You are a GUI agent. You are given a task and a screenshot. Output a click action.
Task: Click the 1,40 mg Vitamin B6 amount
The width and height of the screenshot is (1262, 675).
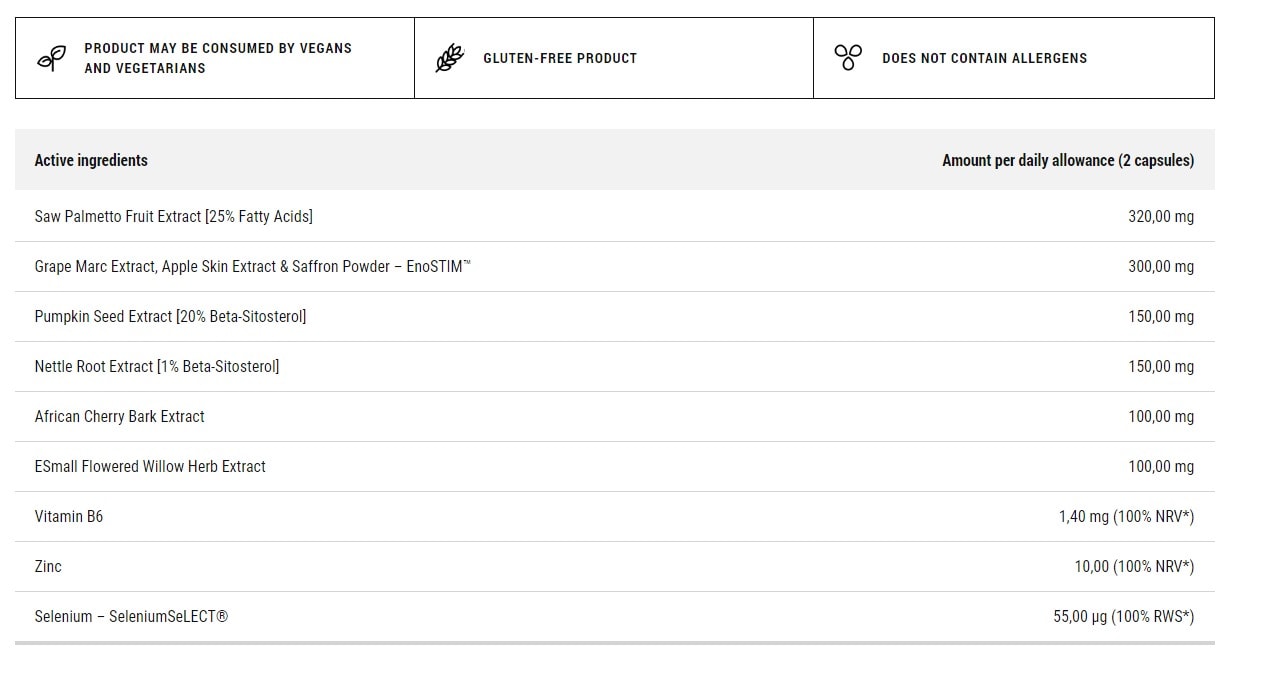(x=1127, y=516)
